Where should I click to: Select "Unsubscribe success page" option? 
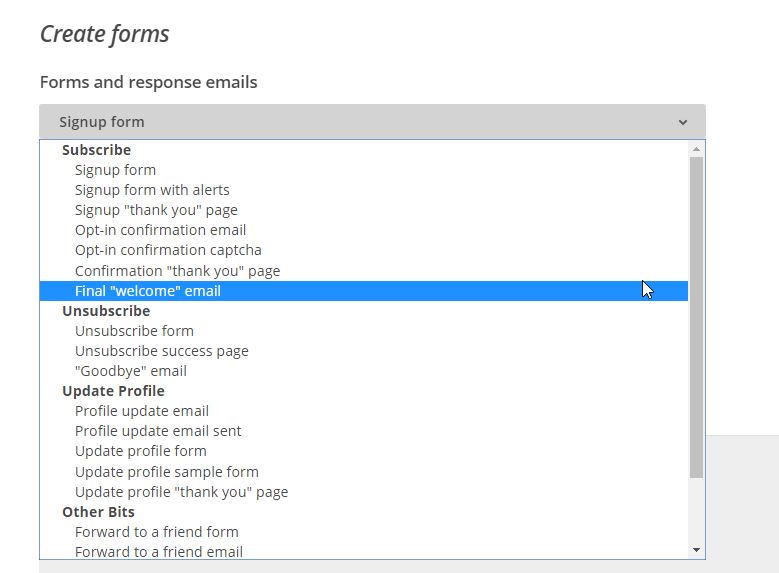(x=162, y=351)
